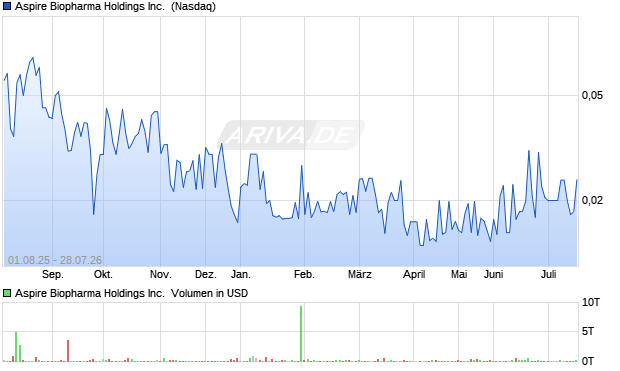
Task: Click the 0T volume axis label
Action: [x=588, y=361]
